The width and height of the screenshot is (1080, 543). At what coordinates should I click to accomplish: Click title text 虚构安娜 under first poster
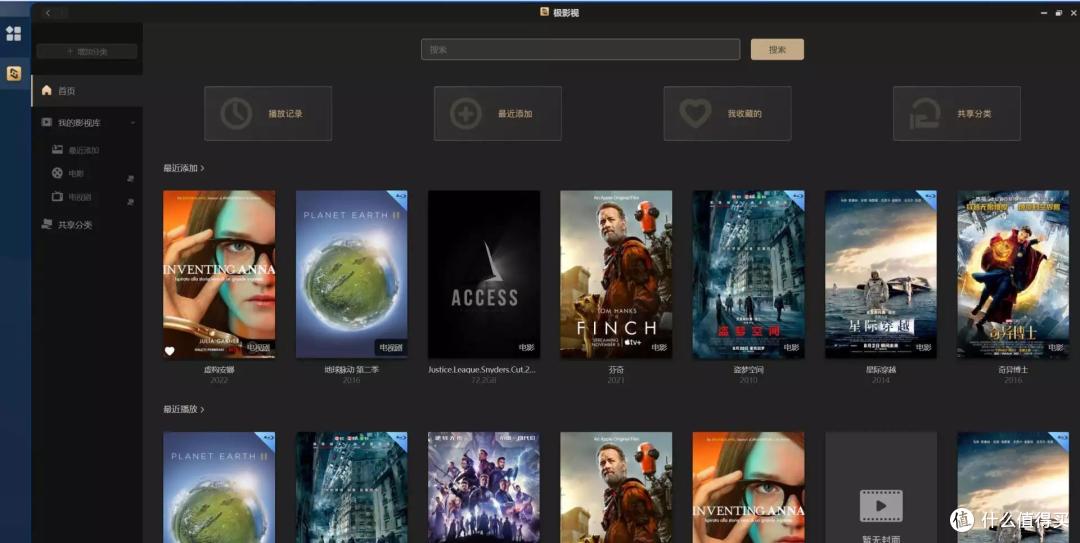coord(219,370)
